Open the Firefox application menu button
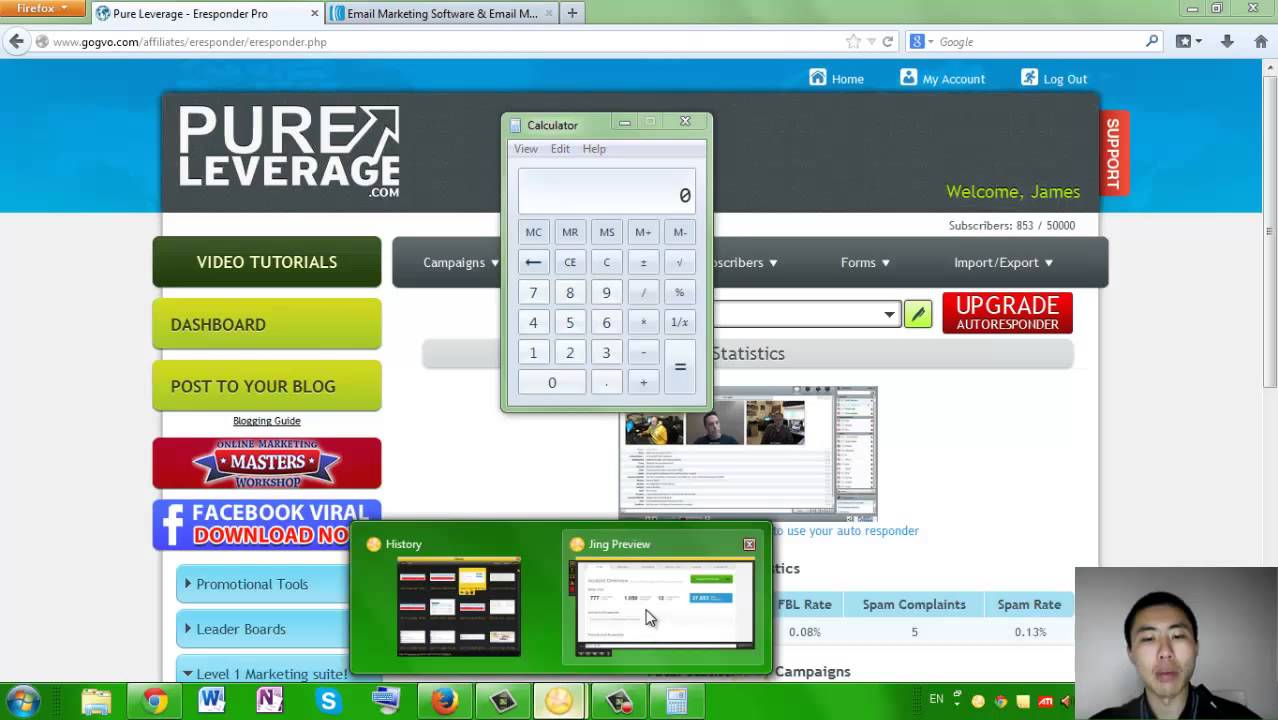The height and width of the screenshot is (720, 1278). pyautogui.click(x=43, y=8)
